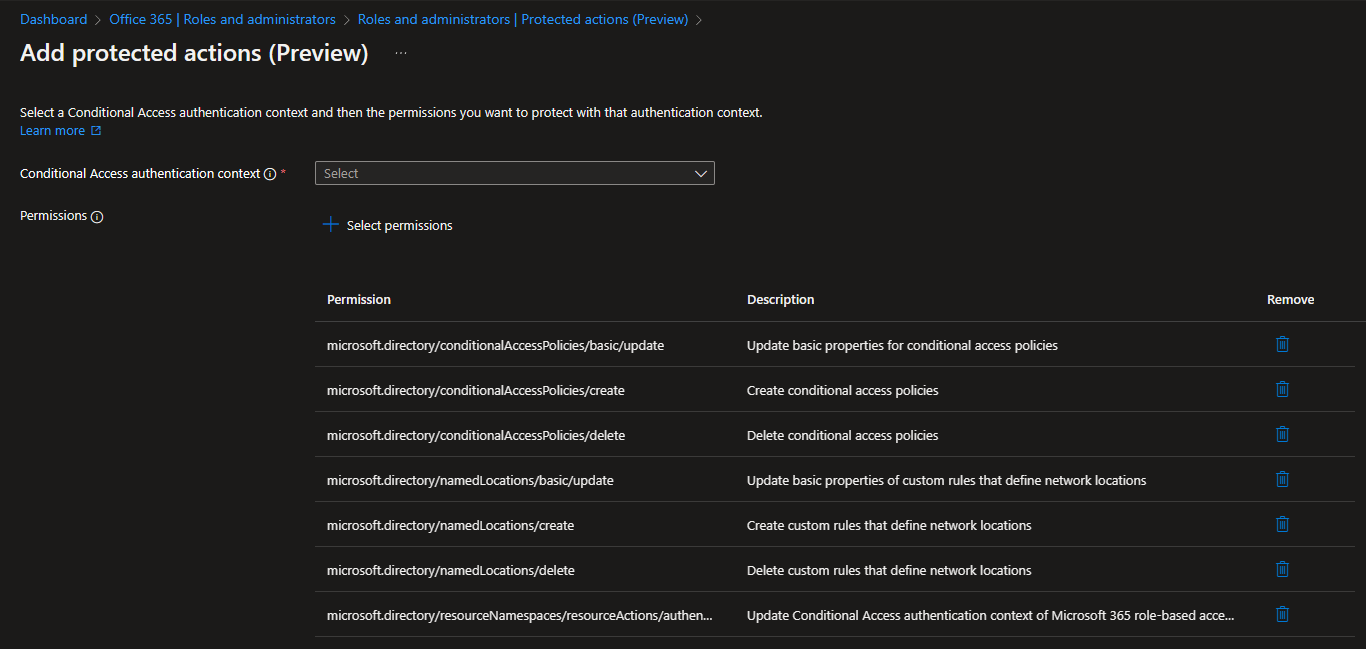This screenshot has width=1366, height=649.
Task: Delete the conditionalAccessPolicies/create row using trash icon
Action: (x=1282, y=389)
